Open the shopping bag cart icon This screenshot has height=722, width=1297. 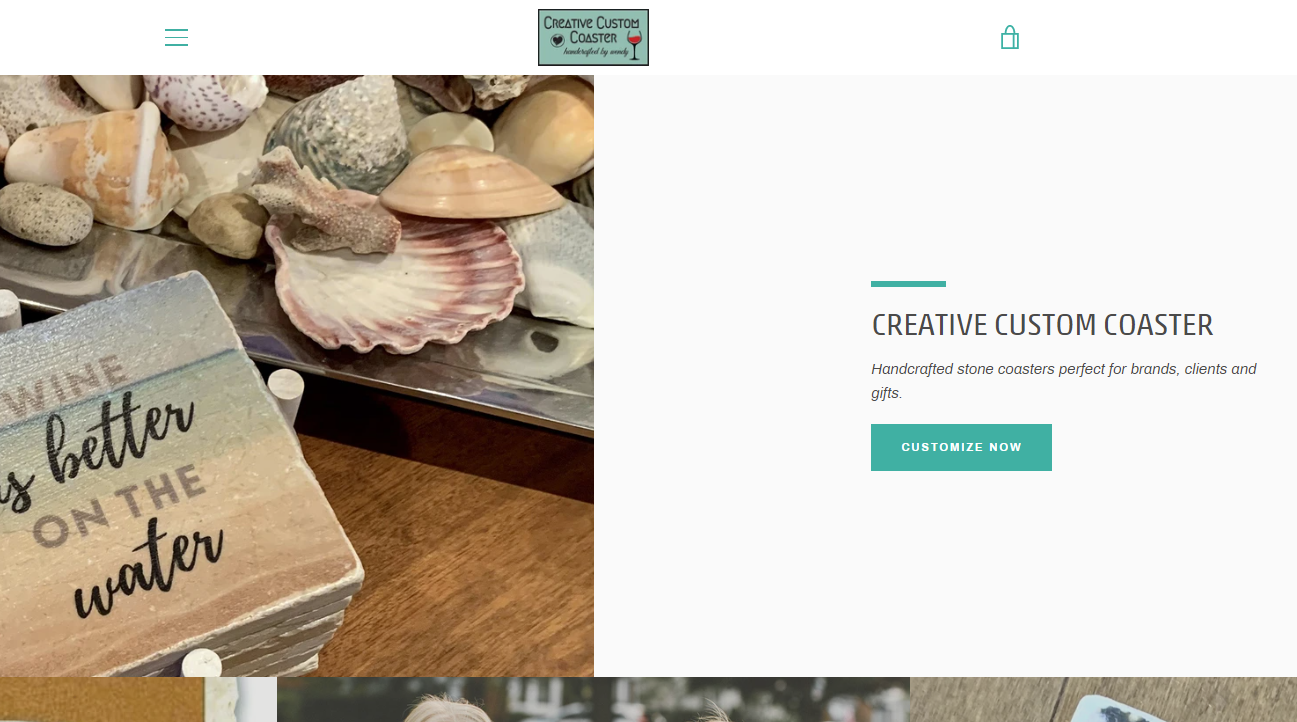click(1010, 38)
